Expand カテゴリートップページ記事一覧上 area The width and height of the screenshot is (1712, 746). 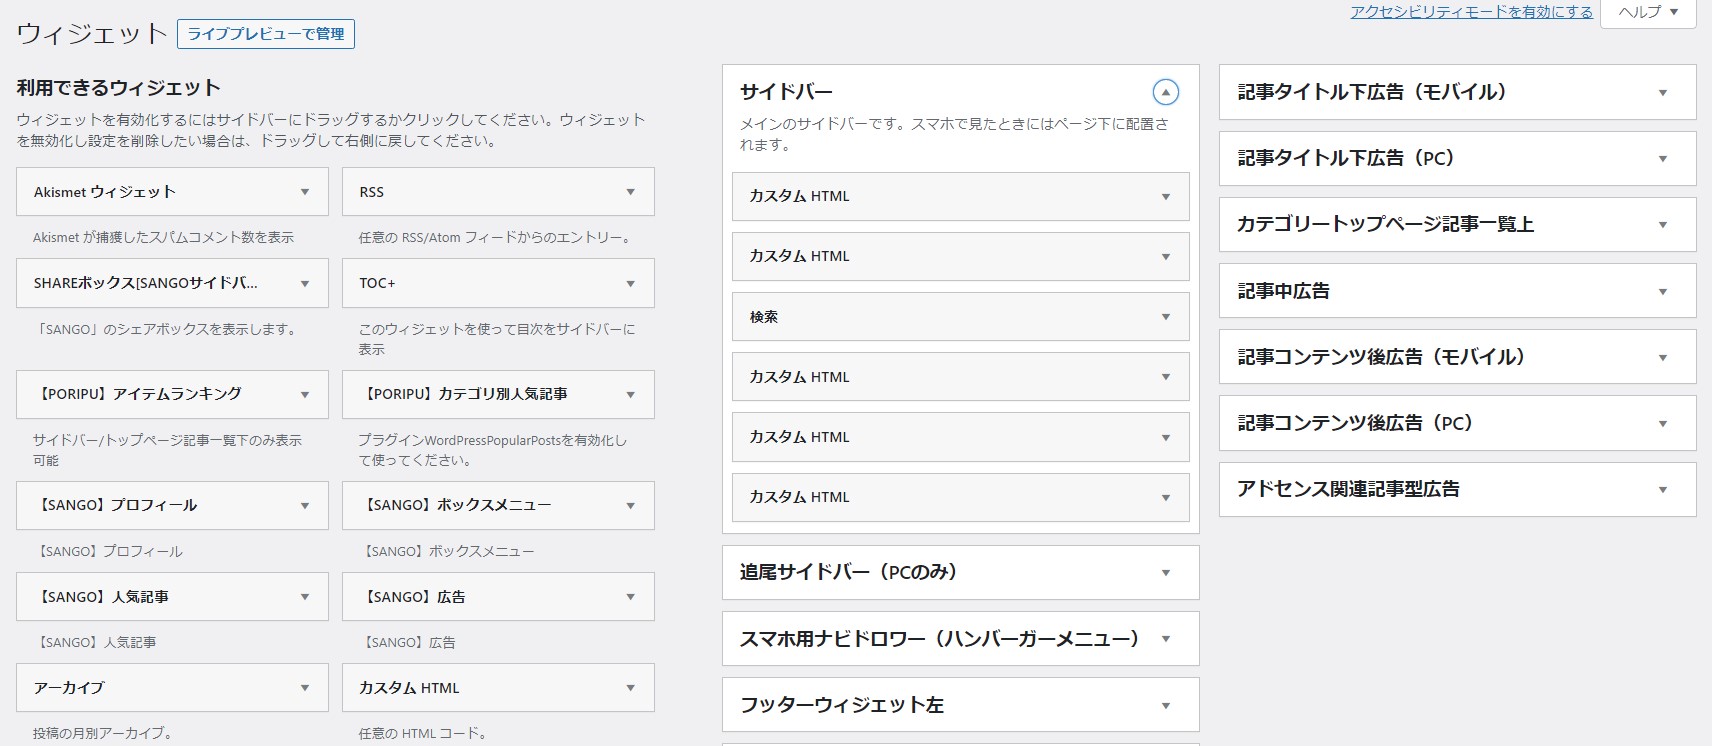[1662, 225]
